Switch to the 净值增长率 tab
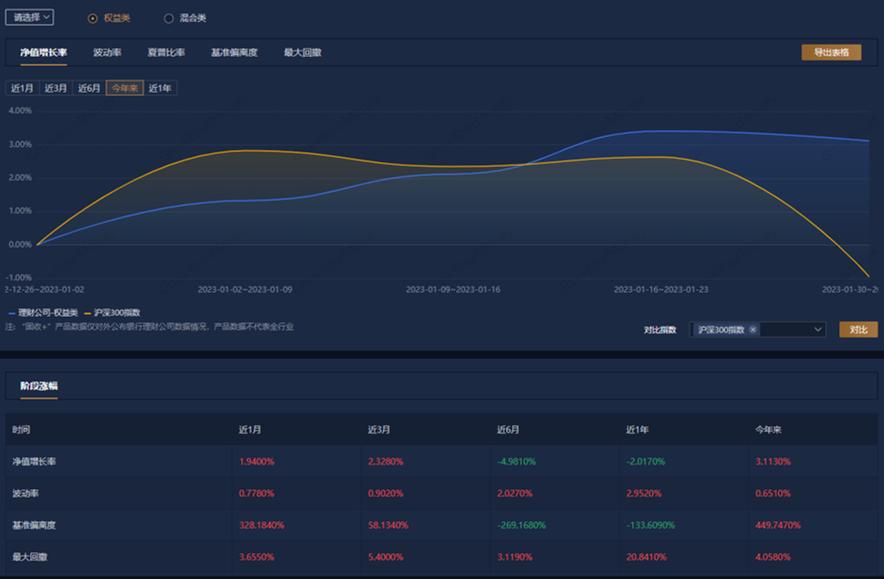The image size is (884, 579). click(44, 52)
